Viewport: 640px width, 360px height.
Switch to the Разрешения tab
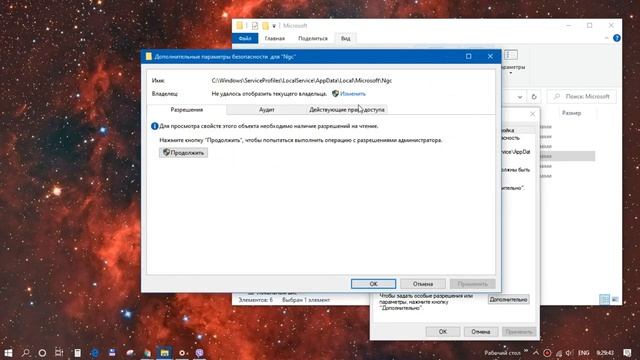tap(187, 109)
